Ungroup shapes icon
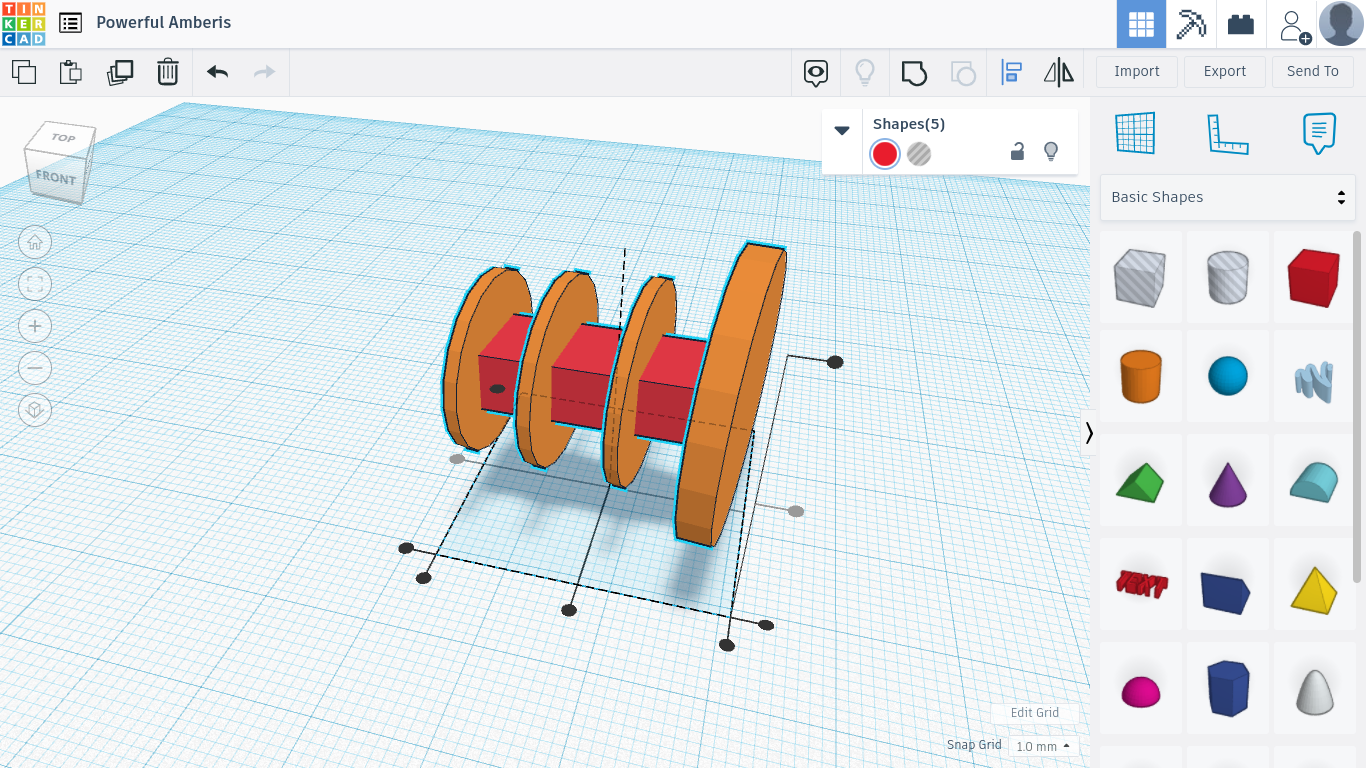The image size is (1366, 768). (962, 72)
